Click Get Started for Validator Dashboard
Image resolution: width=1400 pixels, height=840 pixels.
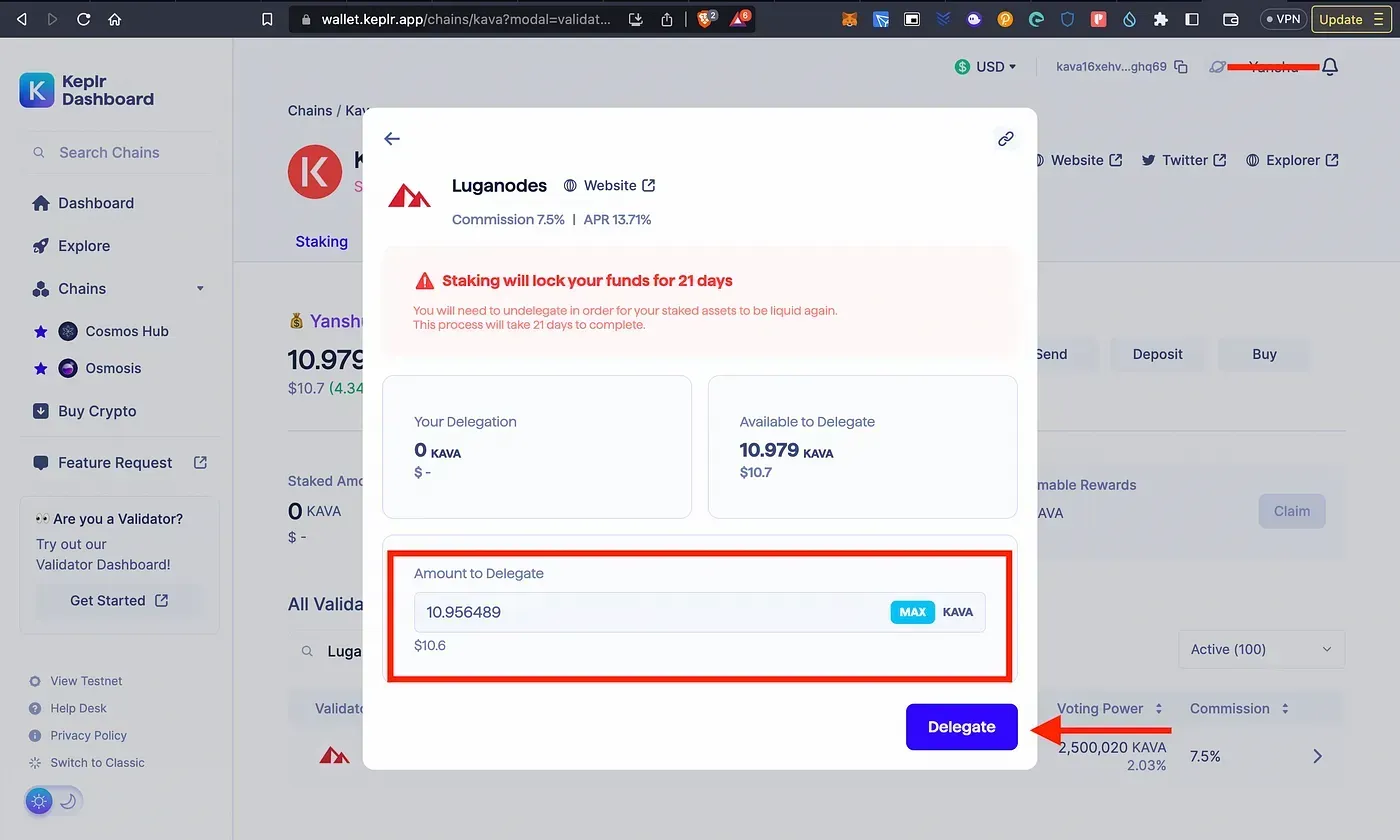tap(119, 600)
